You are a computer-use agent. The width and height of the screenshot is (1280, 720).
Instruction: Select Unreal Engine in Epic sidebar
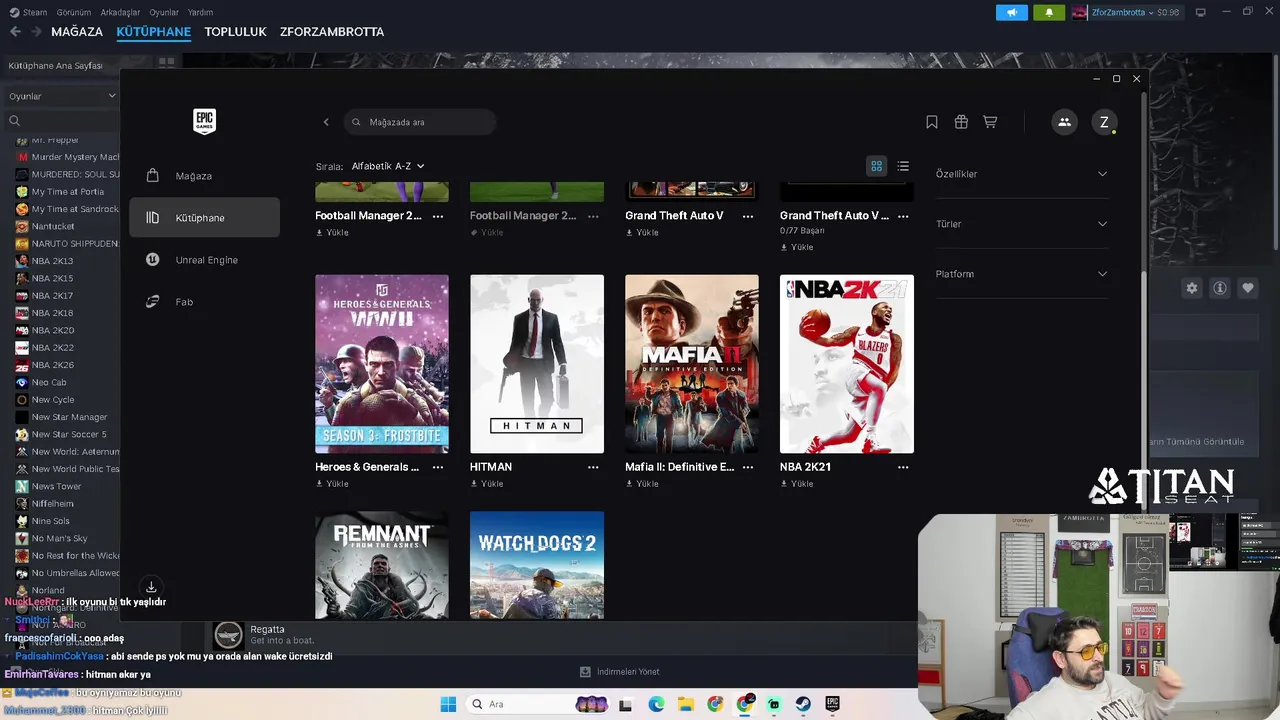[x=204, y=260]
